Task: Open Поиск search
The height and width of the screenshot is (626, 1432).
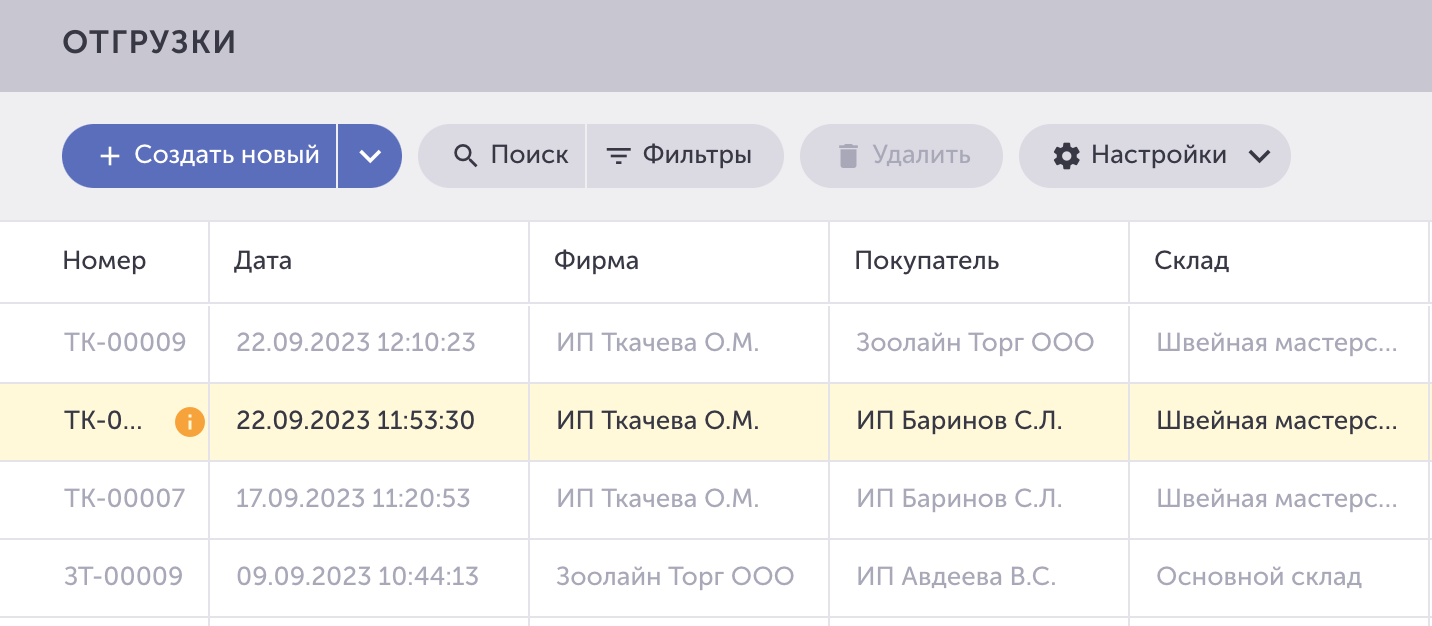Action: pos(502,156)
